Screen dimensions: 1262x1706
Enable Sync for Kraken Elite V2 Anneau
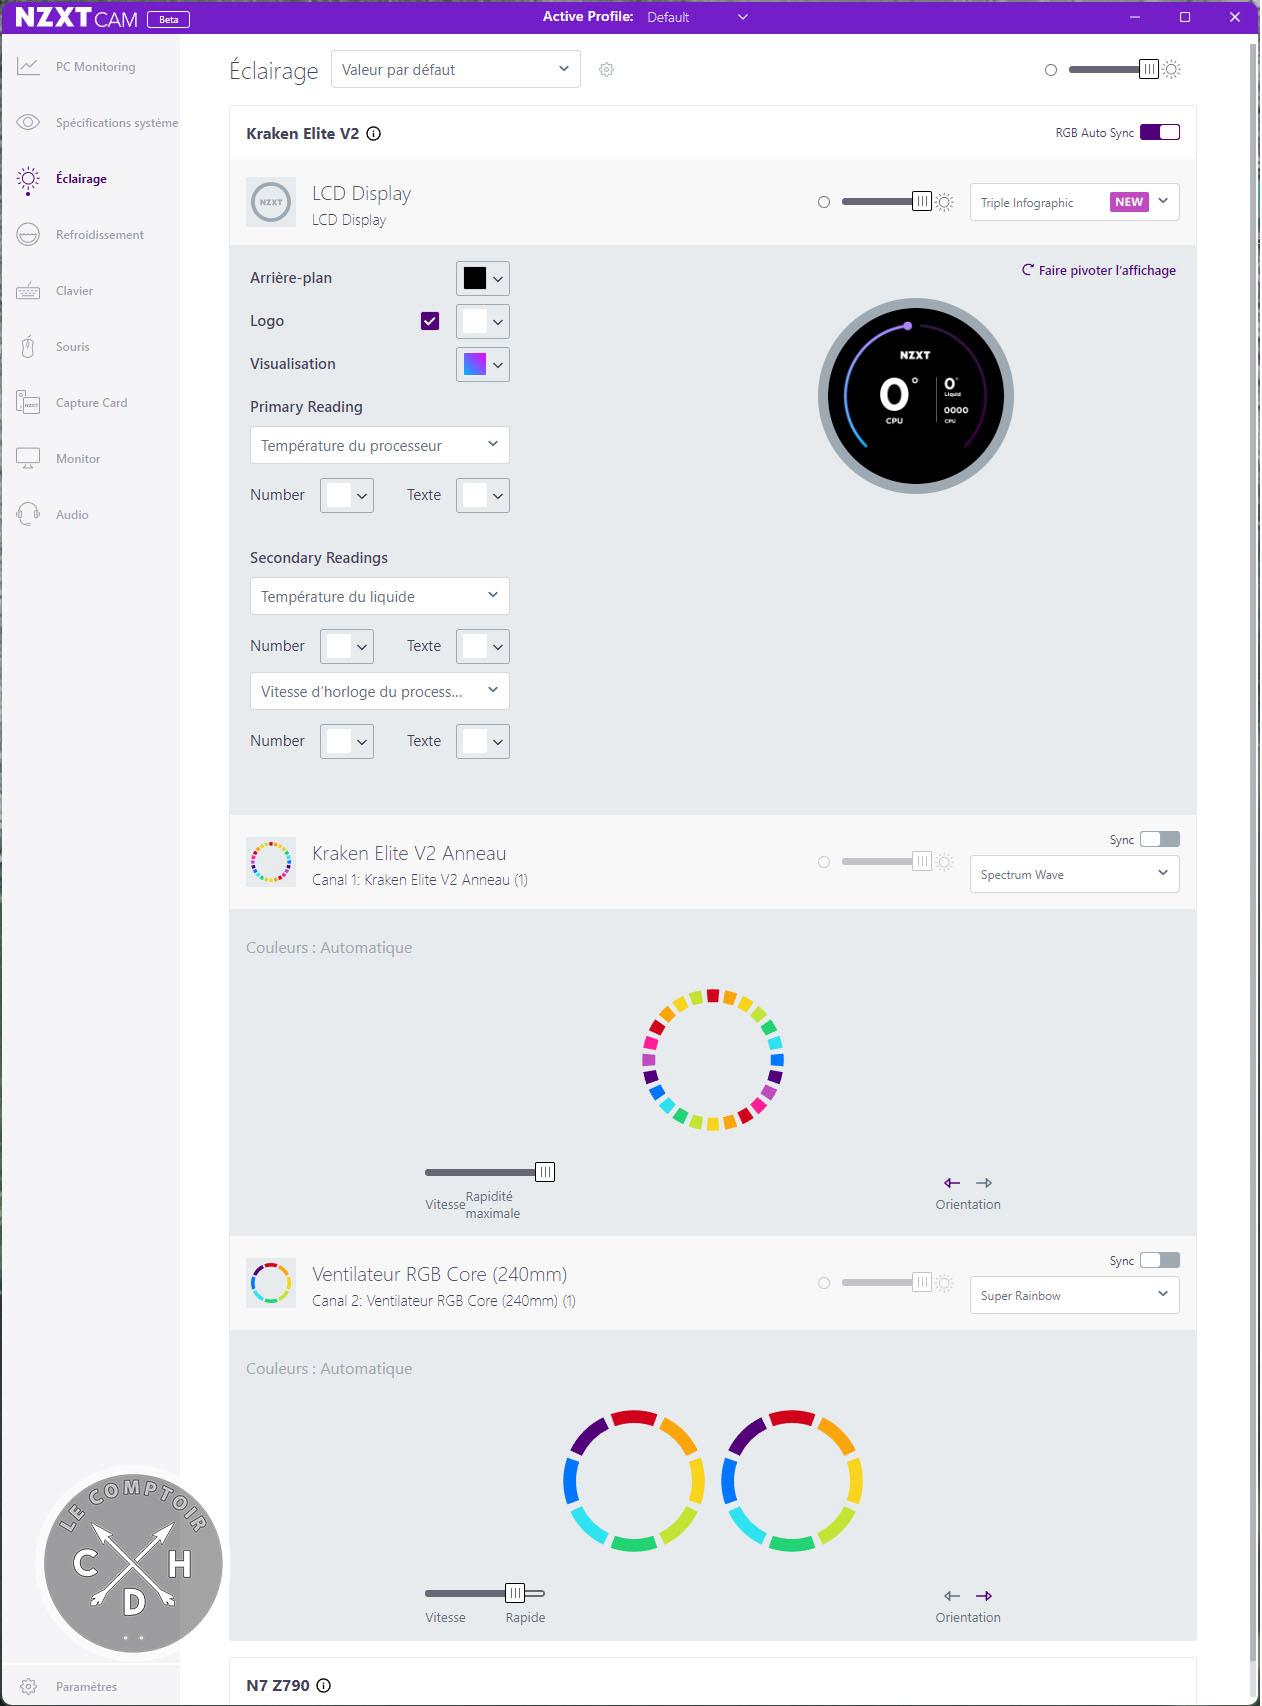coord(1159,839)
